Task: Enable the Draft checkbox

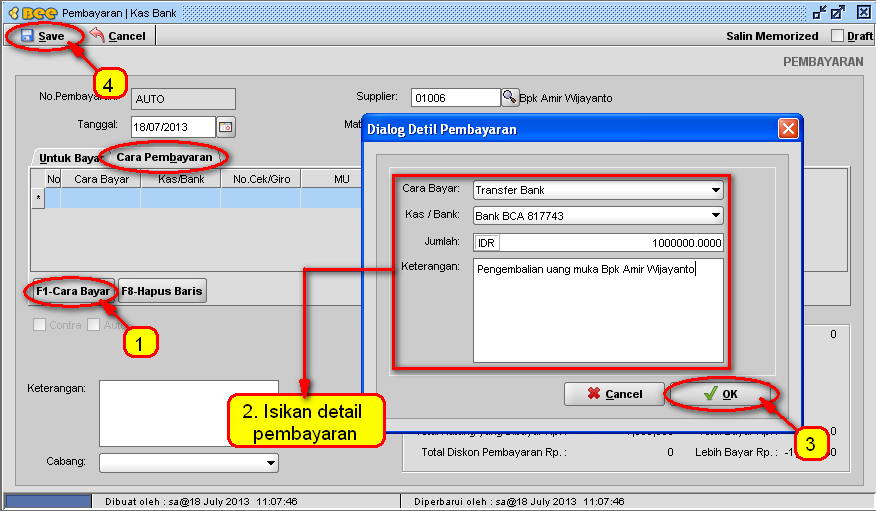Action: [x=837, y=36]
